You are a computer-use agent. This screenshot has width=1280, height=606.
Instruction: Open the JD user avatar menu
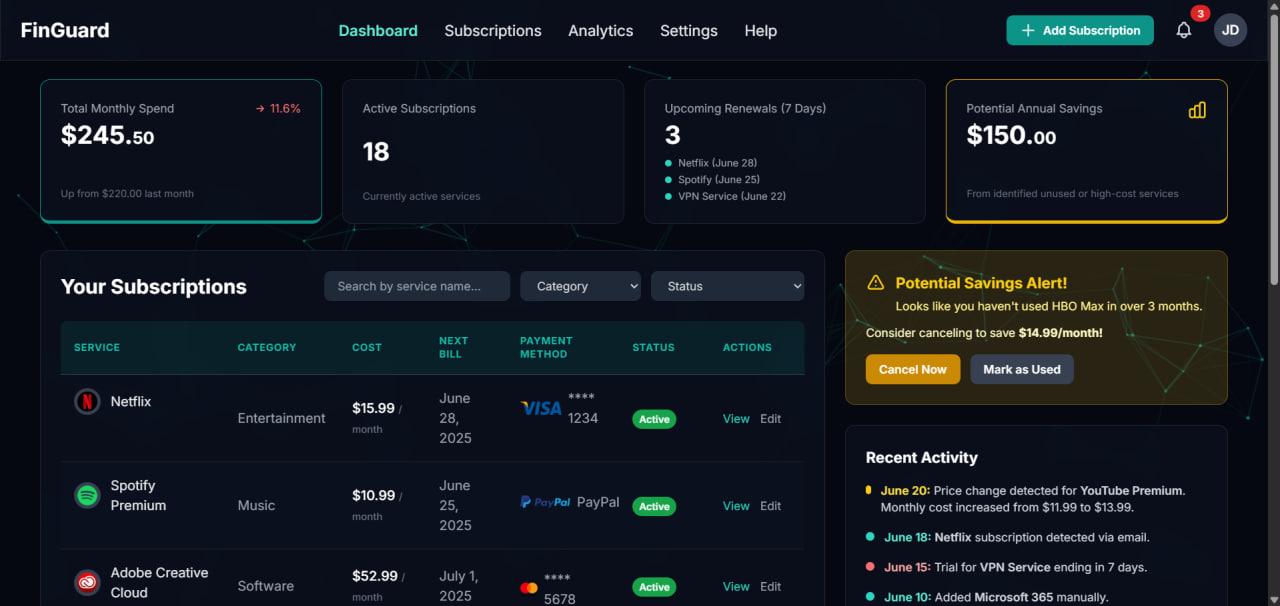point(1230,30)
